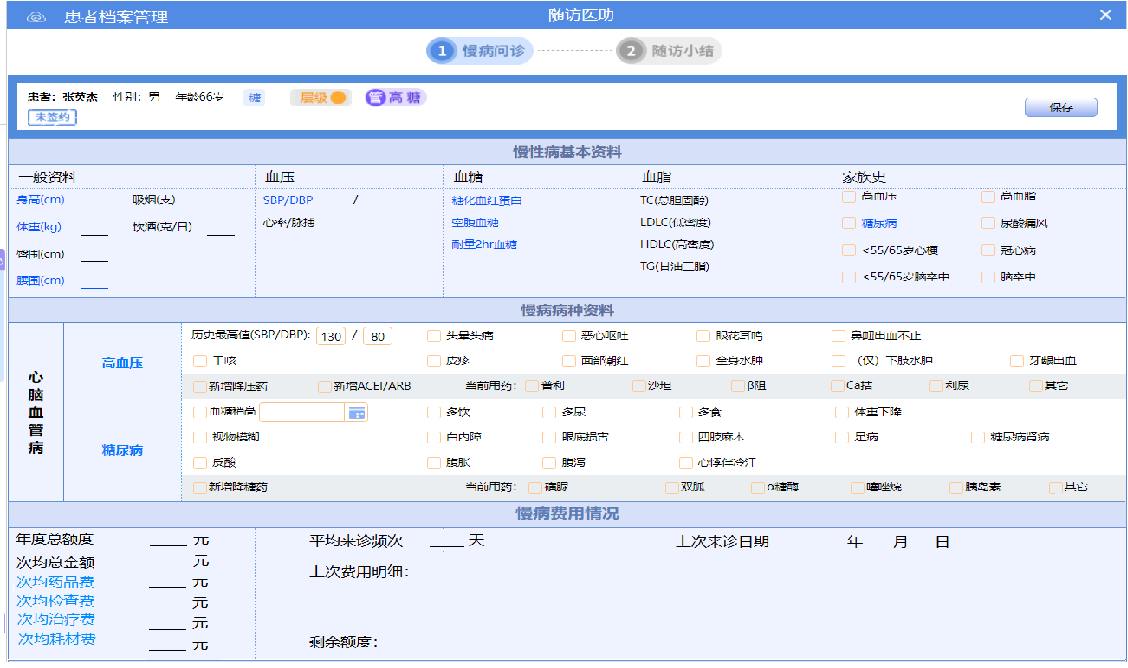Open the 次均药品费 link
The image size is (1128, 668).
pos(55,582)
